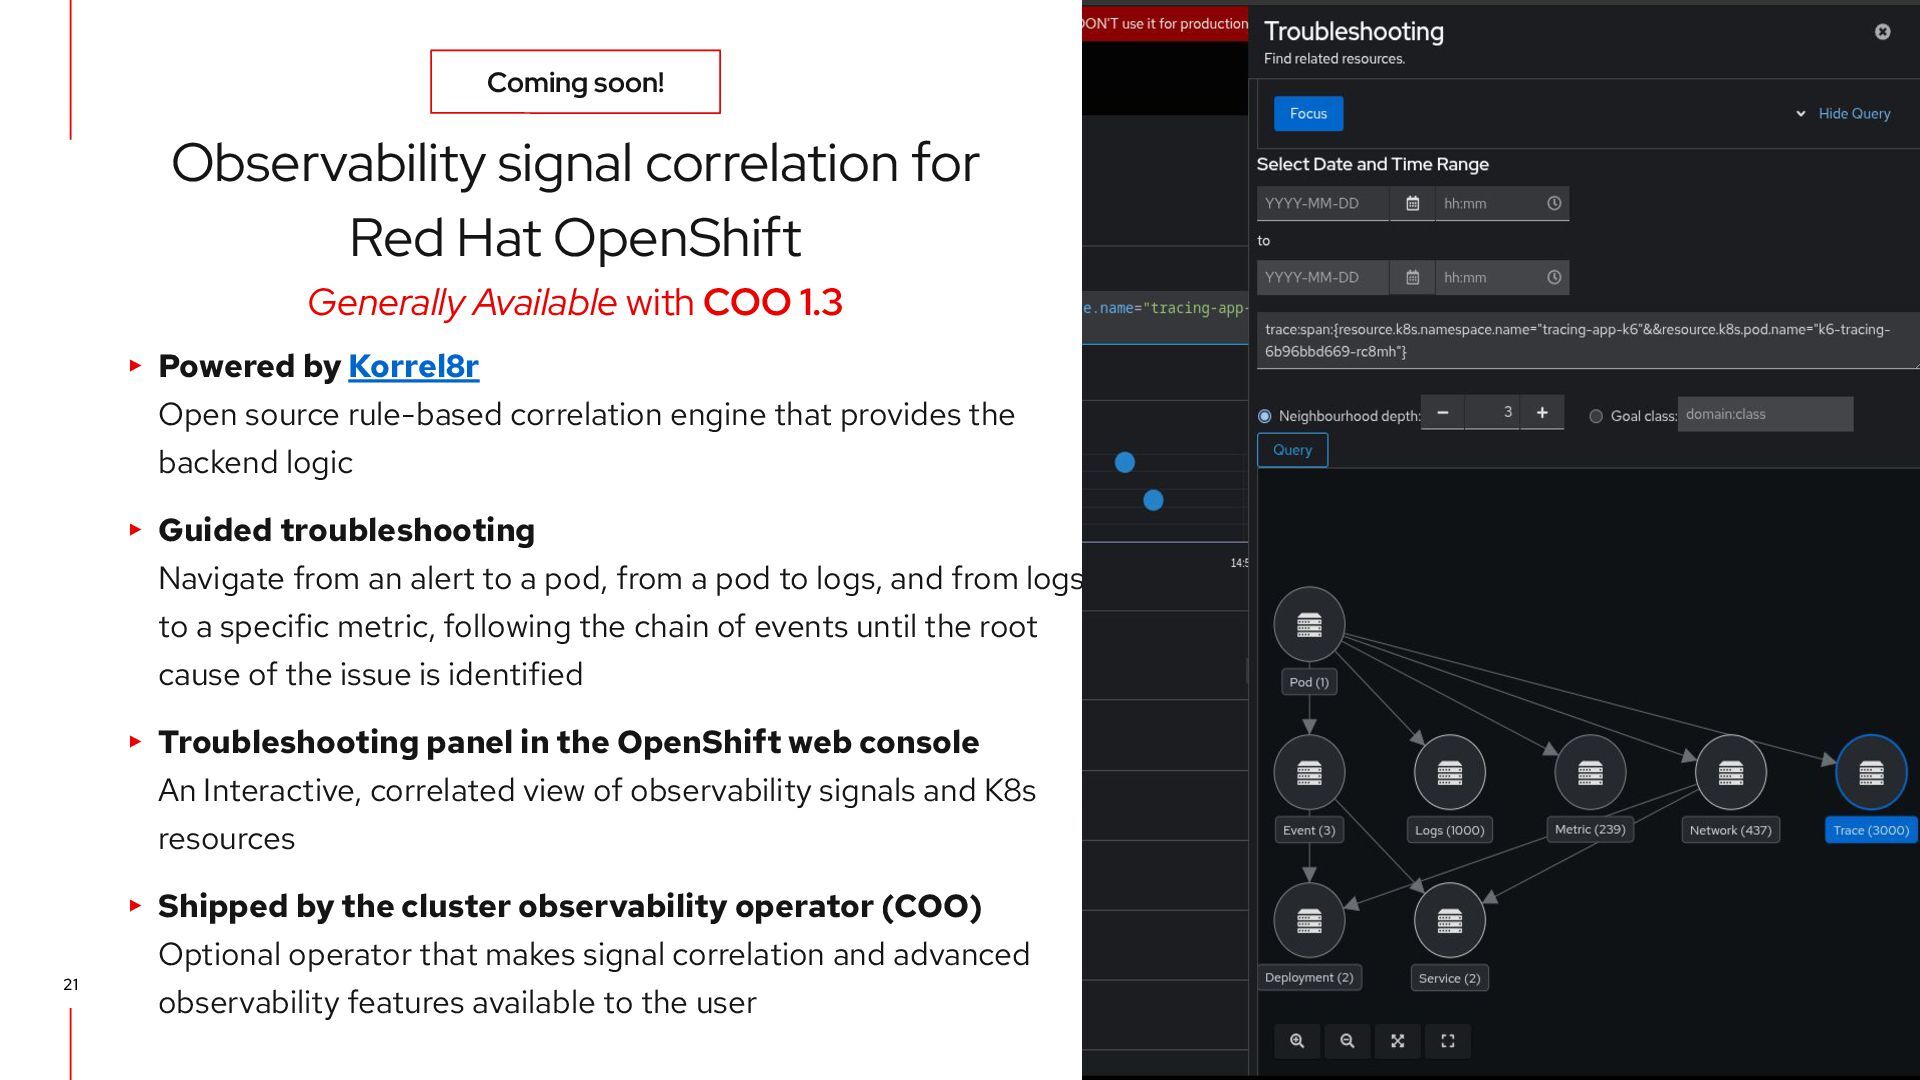Click the start time clock icon
Viewport: 1920px width, 1080px height.
[1554, 204]
